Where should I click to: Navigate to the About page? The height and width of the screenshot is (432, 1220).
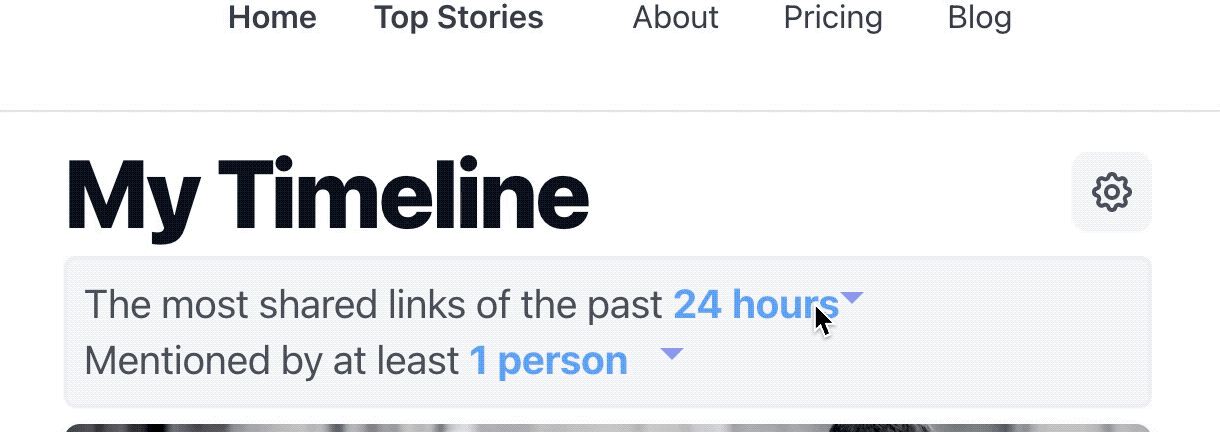pos(675,17)
